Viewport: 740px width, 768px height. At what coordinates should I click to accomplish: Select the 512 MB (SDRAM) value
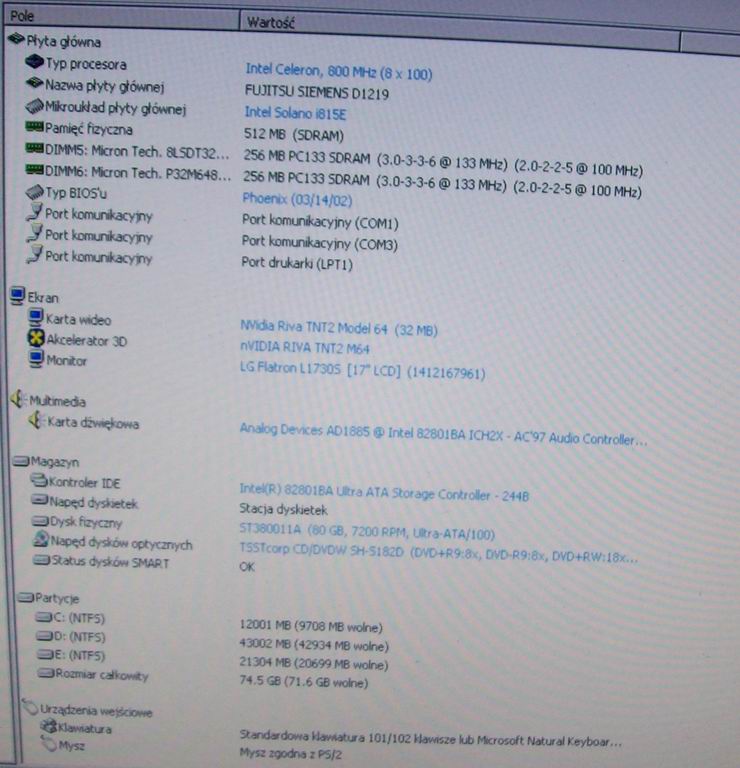pos(294,134)
